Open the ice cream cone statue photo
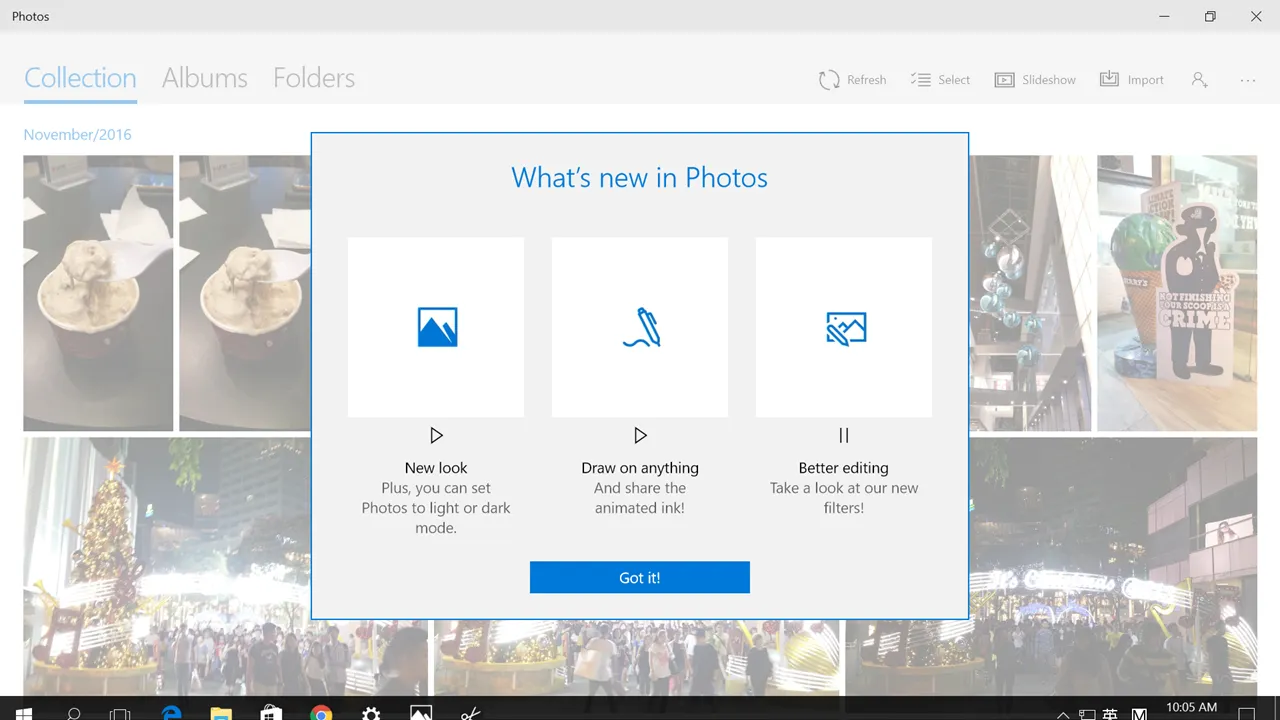The width and height of the screenshot is (1280, 720). [1176, 292]
